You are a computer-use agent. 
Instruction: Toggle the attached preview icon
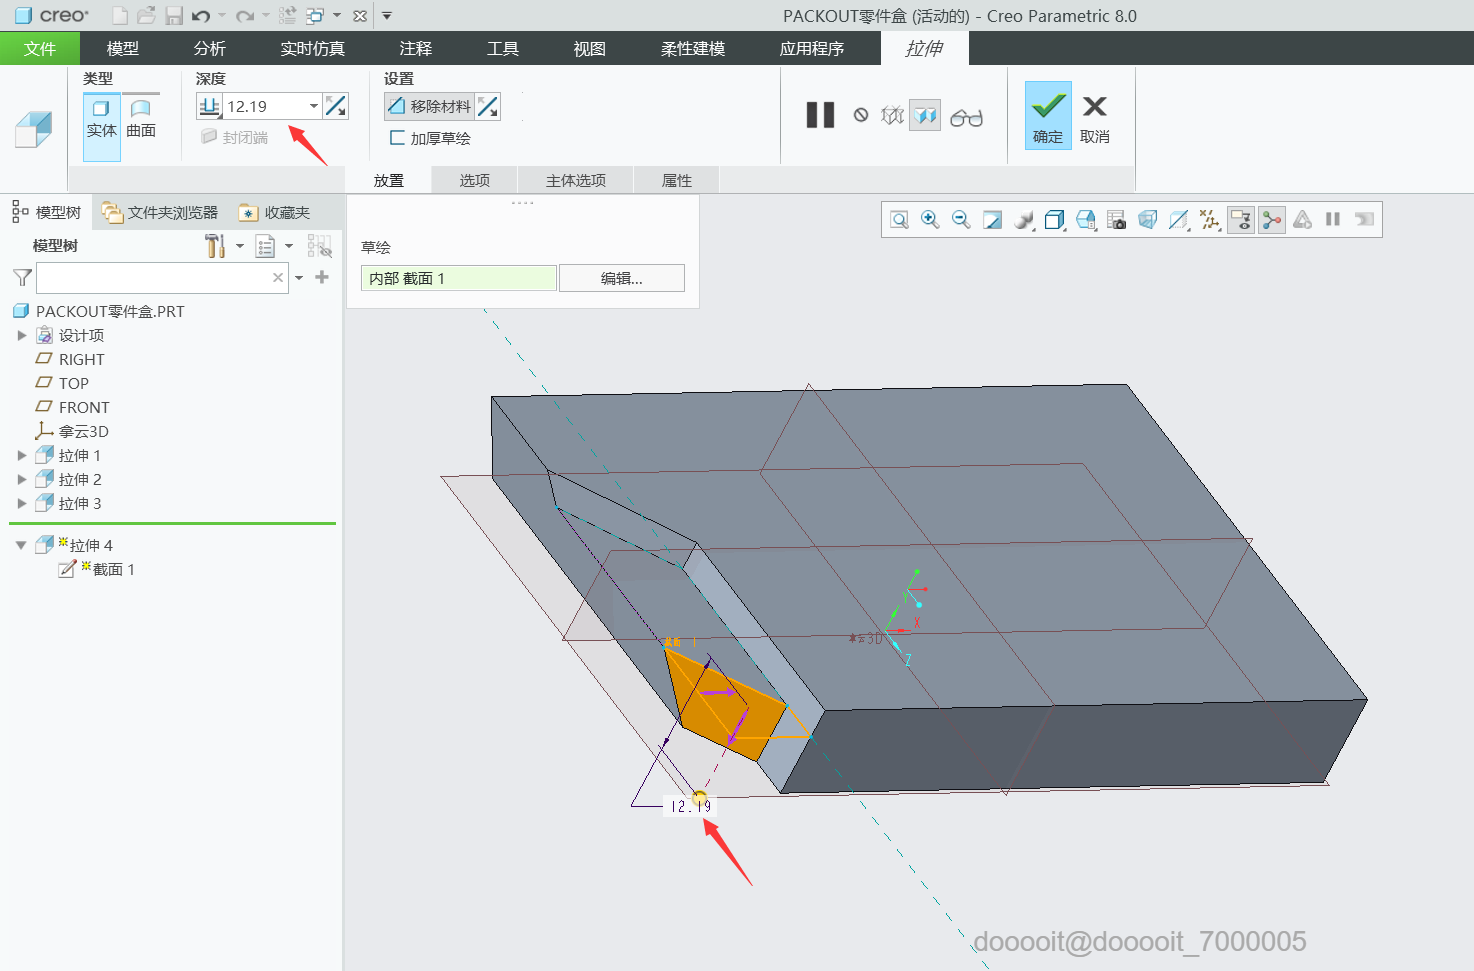(x=925, y=116)
